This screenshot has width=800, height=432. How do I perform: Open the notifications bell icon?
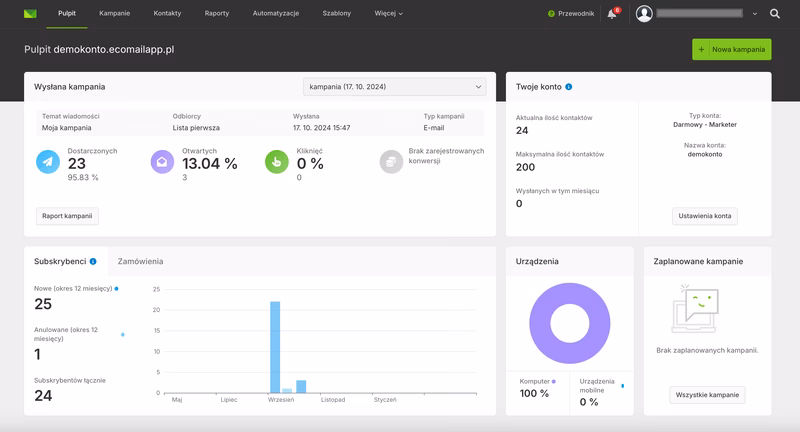point(612,14)
